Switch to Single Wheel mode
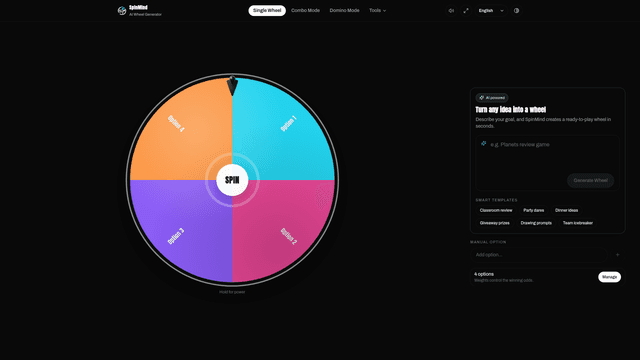 coord(267,11)
